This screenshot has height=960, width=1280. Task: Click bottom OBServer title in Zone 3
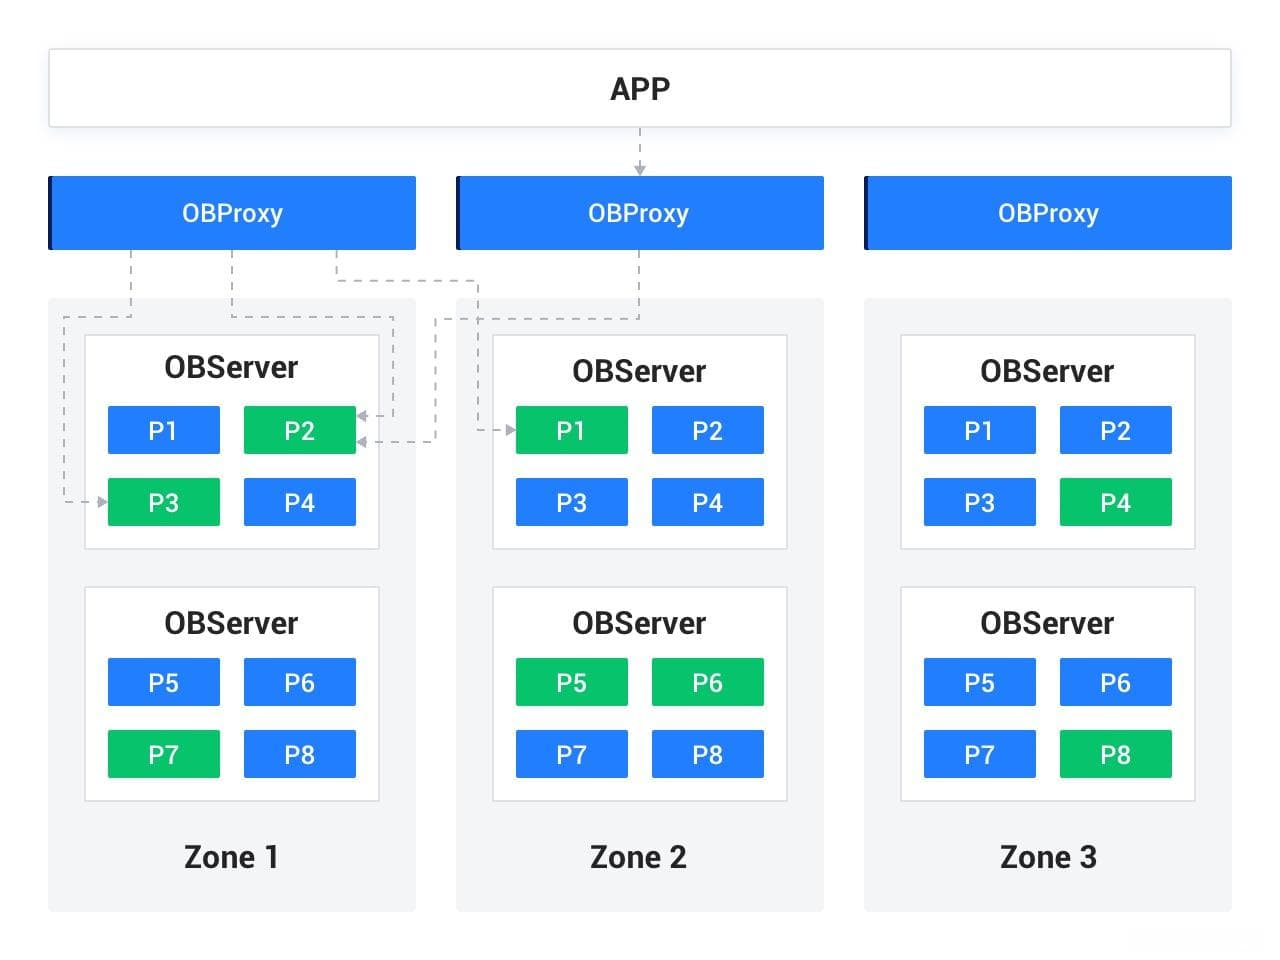1047,623
